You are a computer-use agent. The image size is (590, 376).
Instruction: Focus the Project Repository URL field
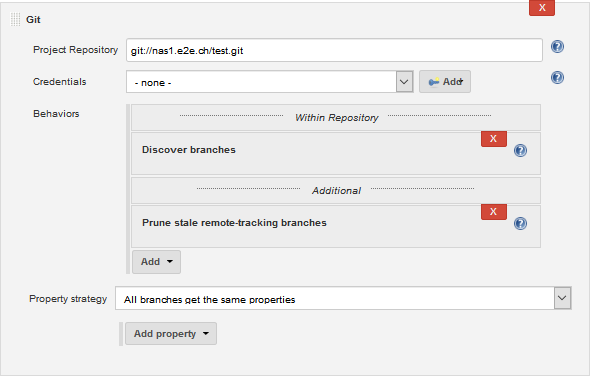click(x=334, y=50)
